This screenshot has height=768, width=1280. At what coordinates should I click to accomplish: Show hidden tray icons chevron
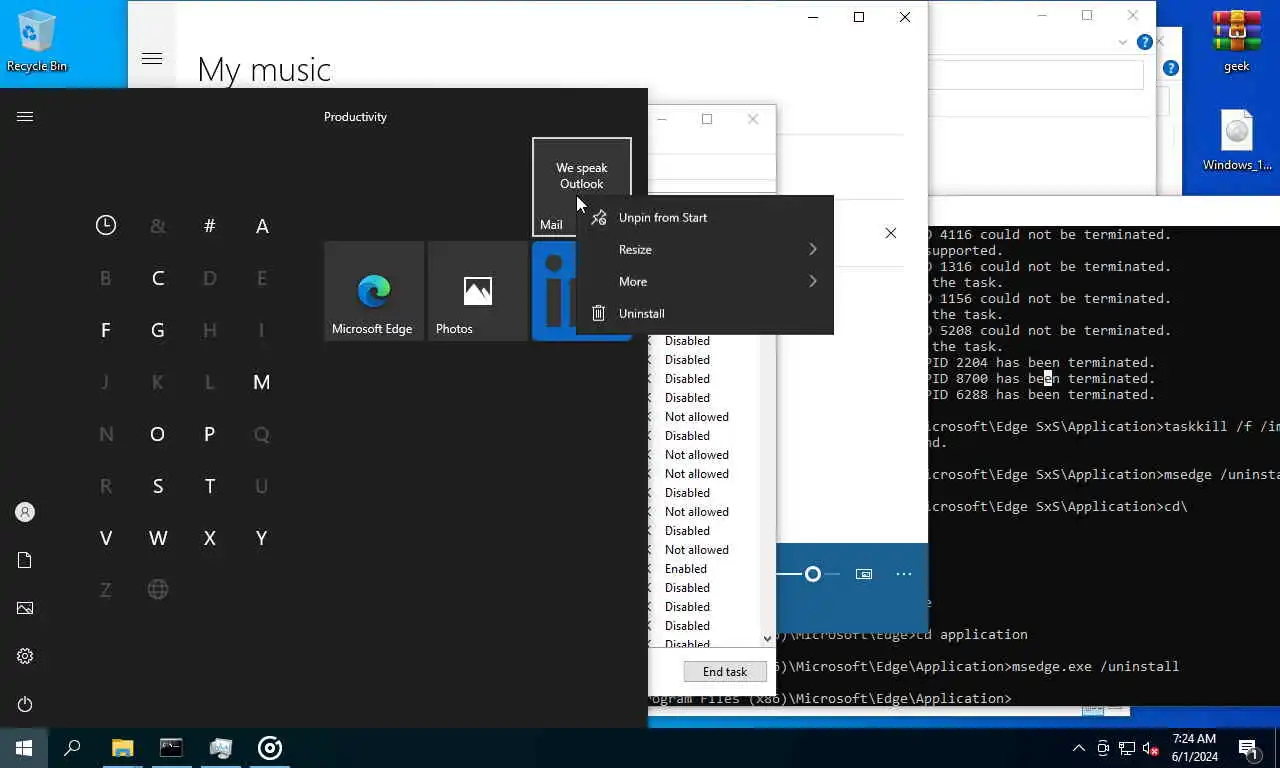coord(1078,748)
